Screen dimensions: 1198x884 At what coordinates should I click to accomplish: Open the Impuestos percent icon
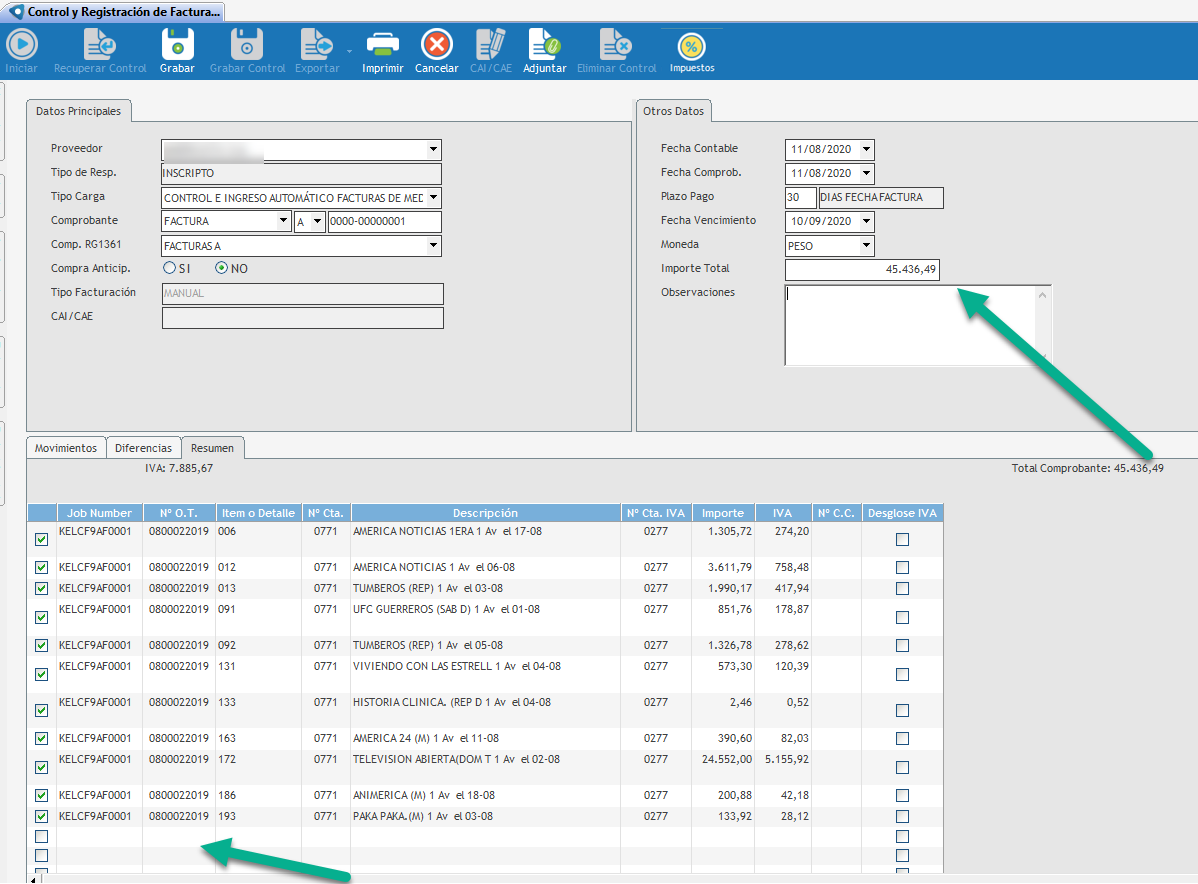pyautogui.click(x=692, y=48)
